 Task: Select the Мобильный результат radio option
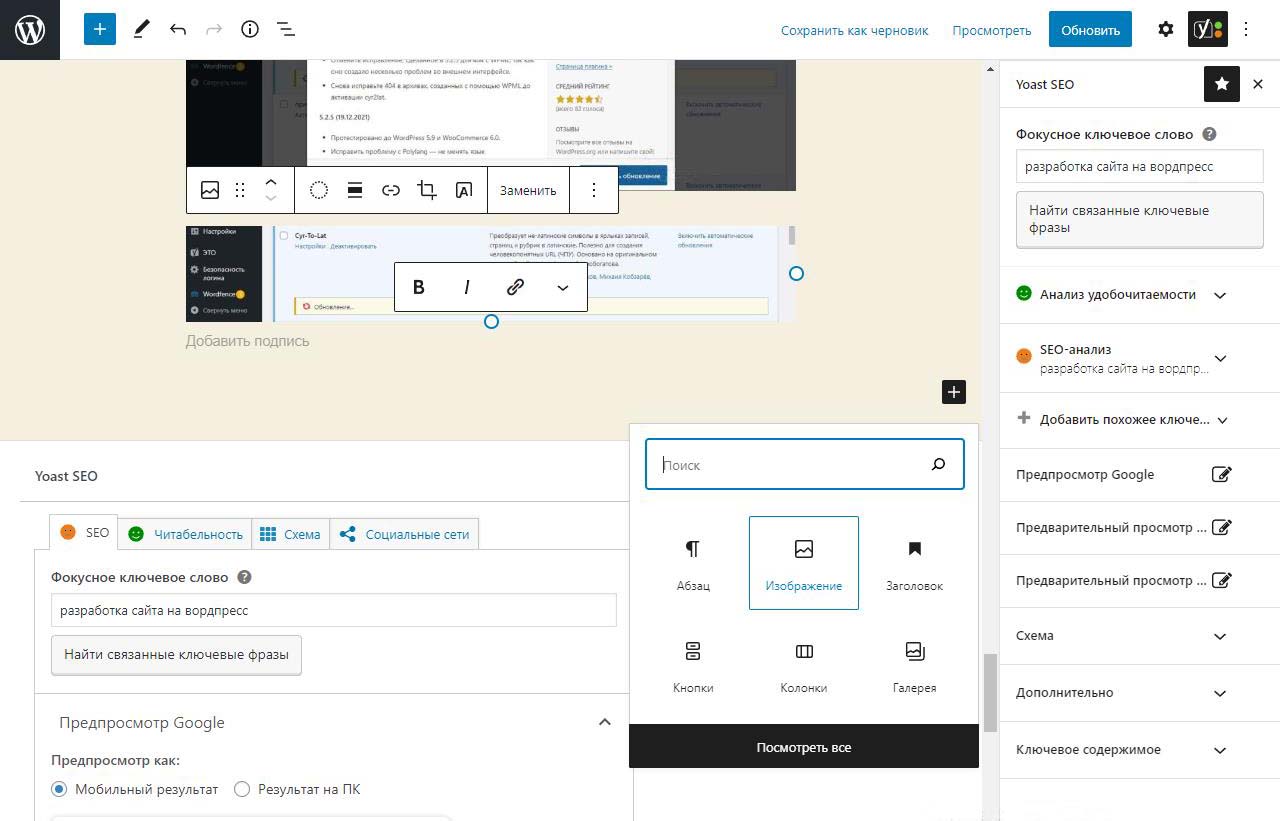tap(59, 789)
